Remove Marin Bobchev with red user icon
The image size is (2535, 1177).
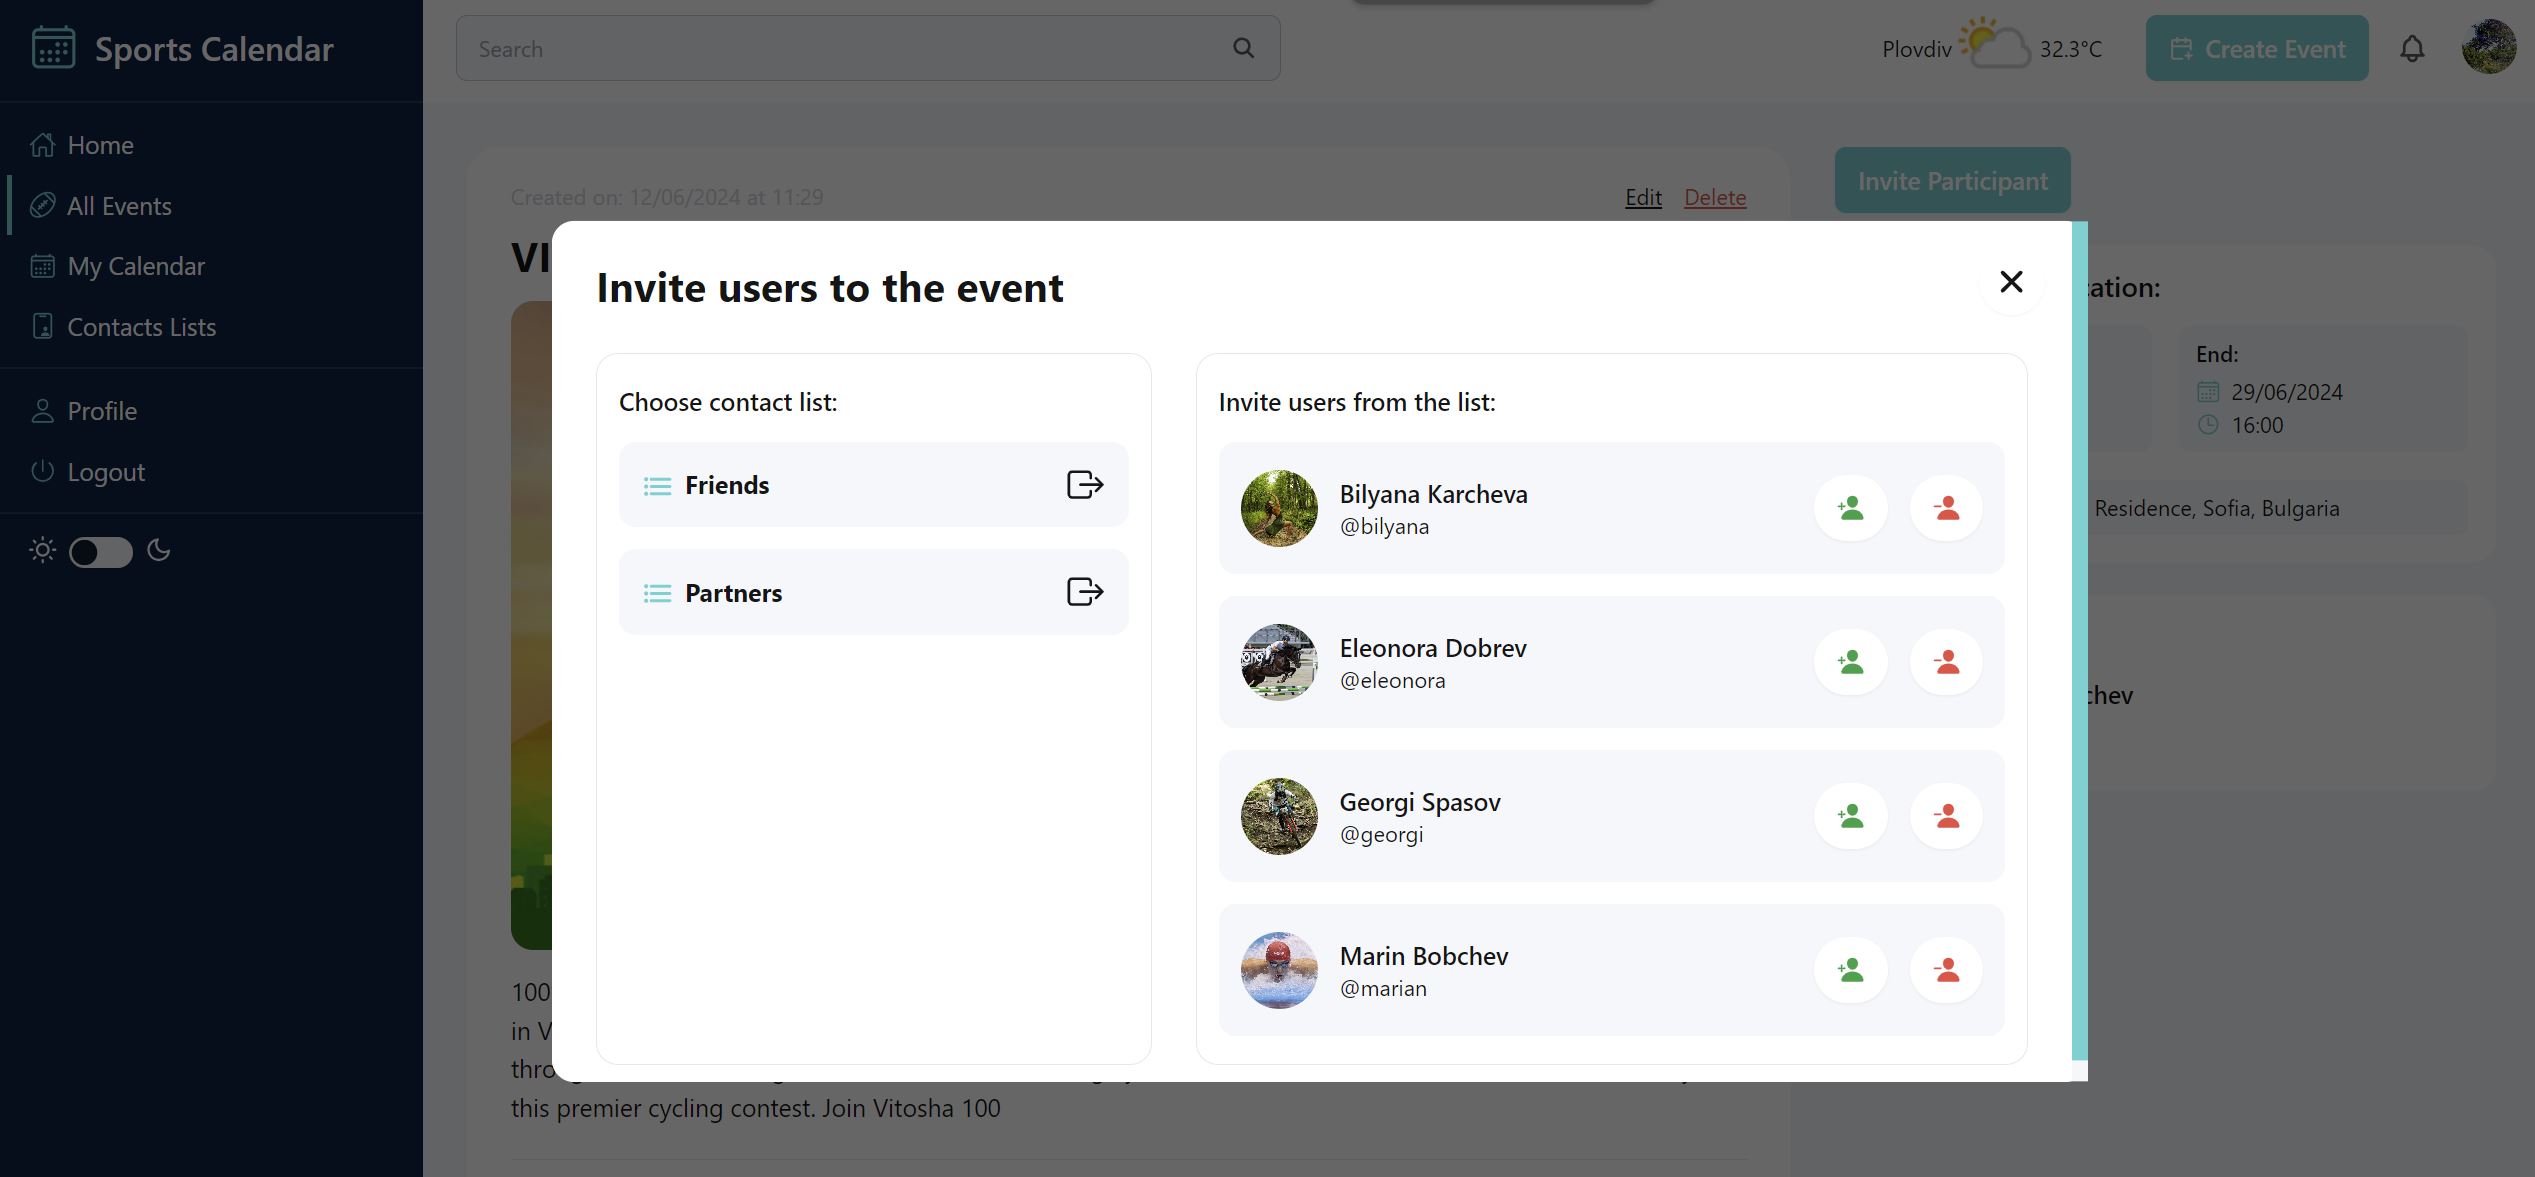coord(1946,970)
